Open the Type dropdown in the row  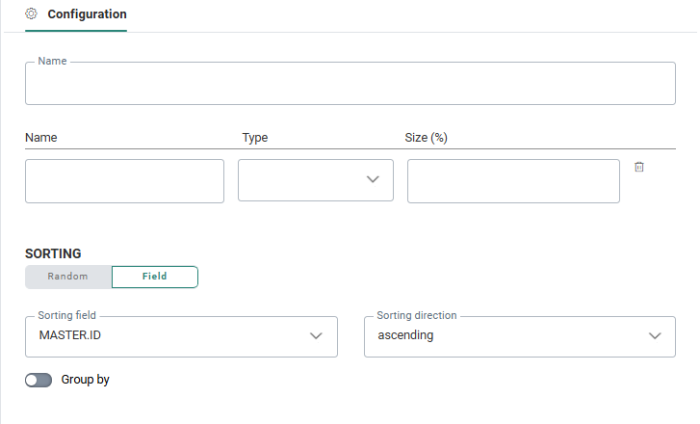point(315,180)
